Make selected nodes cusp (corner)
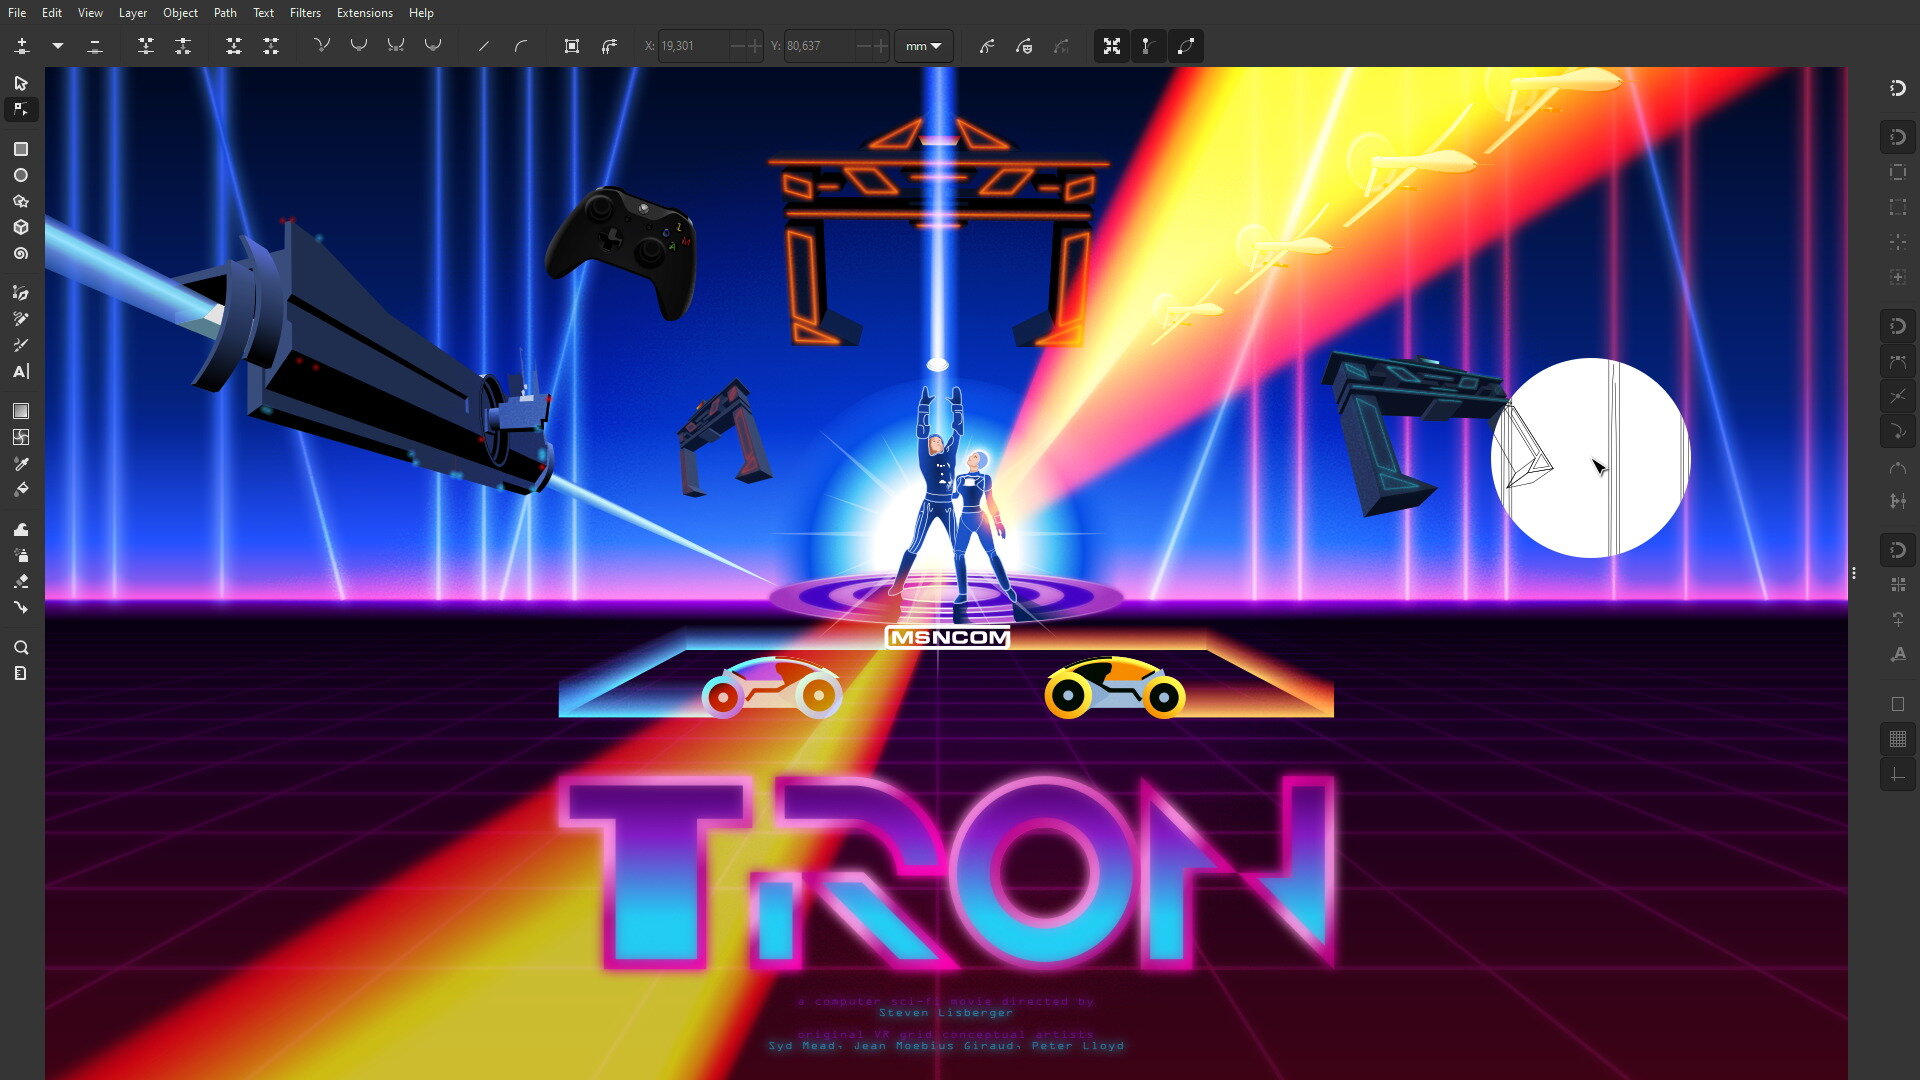The height and width of the screenshot is (1080, 1920). [x=322, y=46]
